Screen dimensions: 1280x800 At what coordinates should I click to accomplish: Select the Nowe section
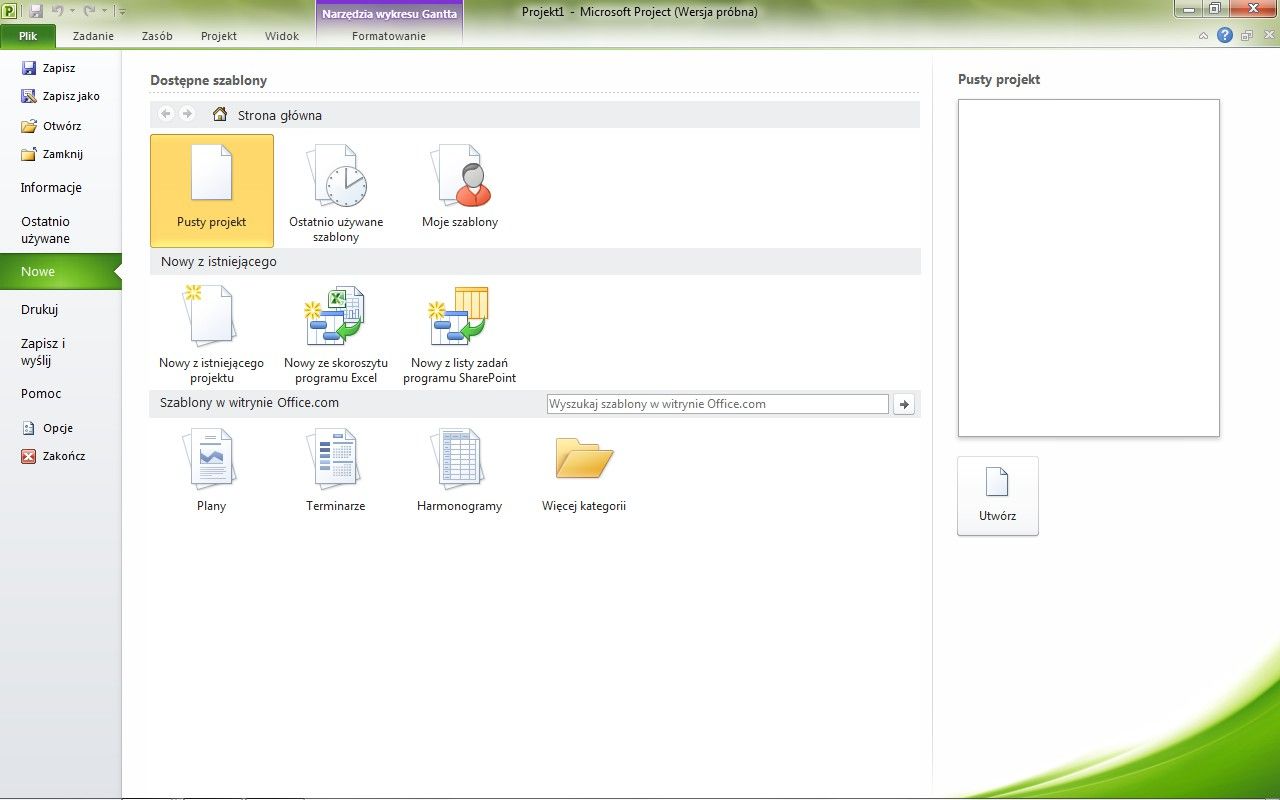click(x=60, y=272)
